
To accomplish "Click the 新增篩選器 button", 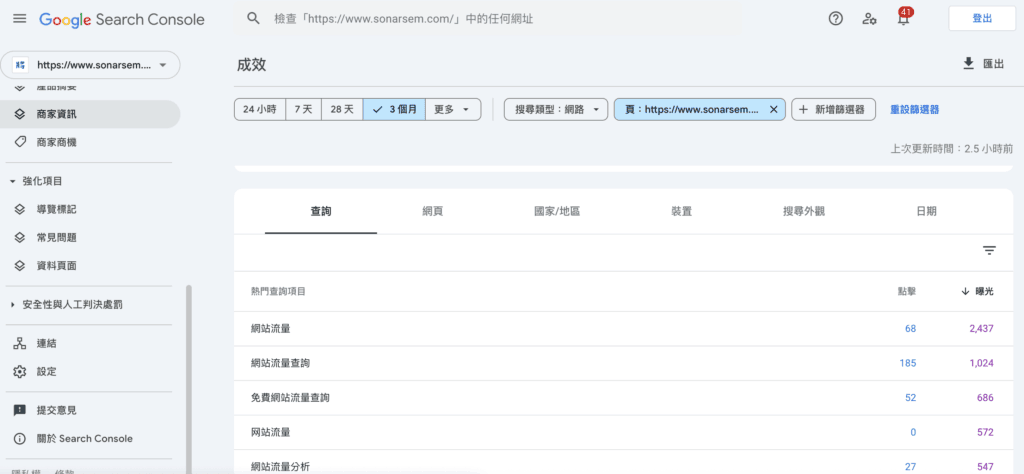I will tap(834, 109).
